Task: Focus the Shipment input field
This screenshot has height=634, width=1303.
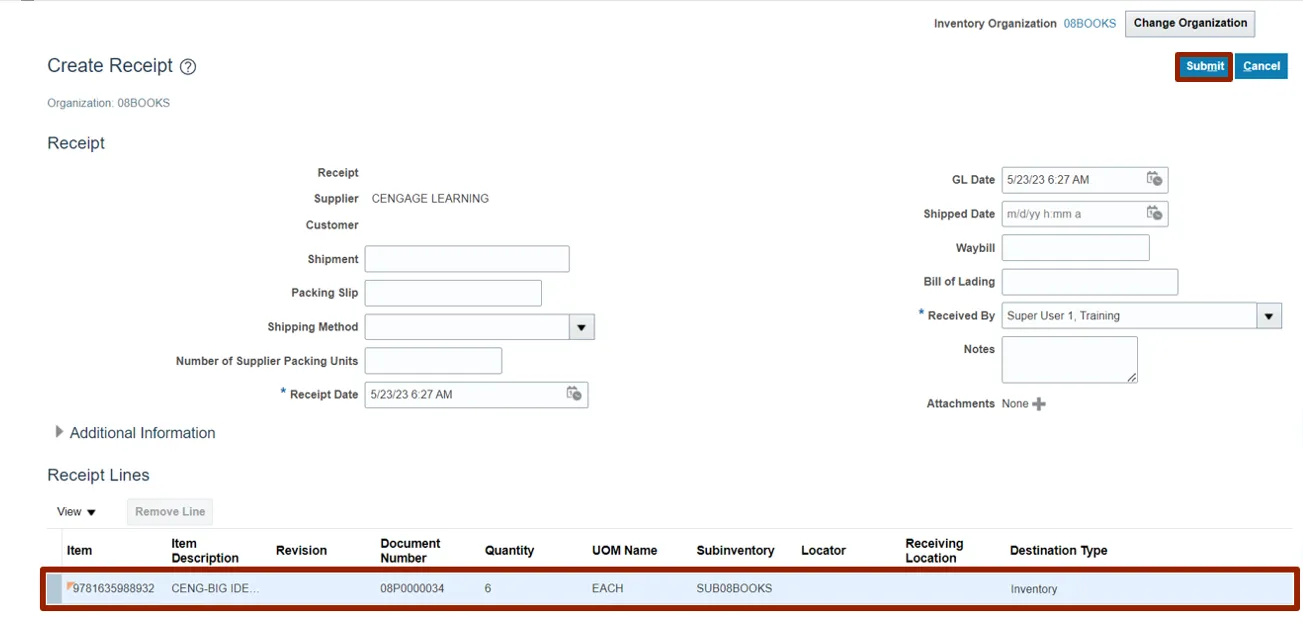Action: click(x=467, y=259)
